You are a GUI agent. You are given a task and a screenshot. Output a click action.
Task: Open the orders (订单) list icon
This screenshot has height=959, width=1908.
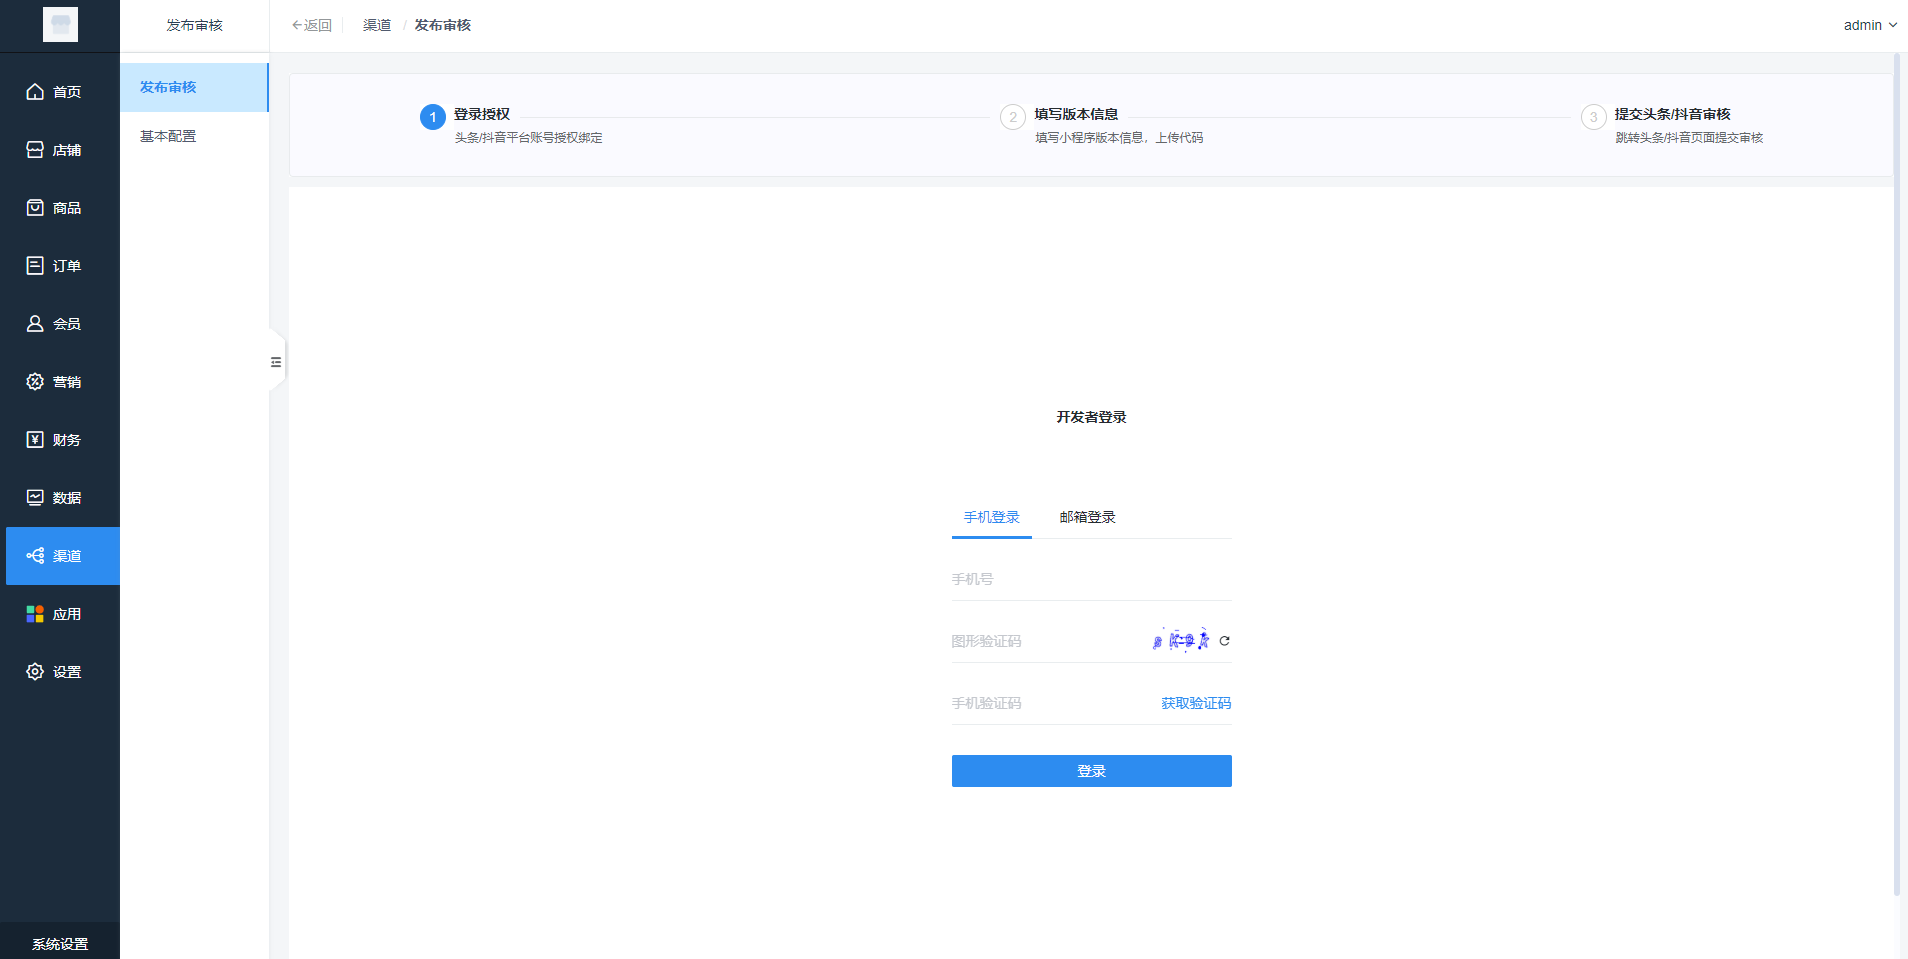(35, 266)
